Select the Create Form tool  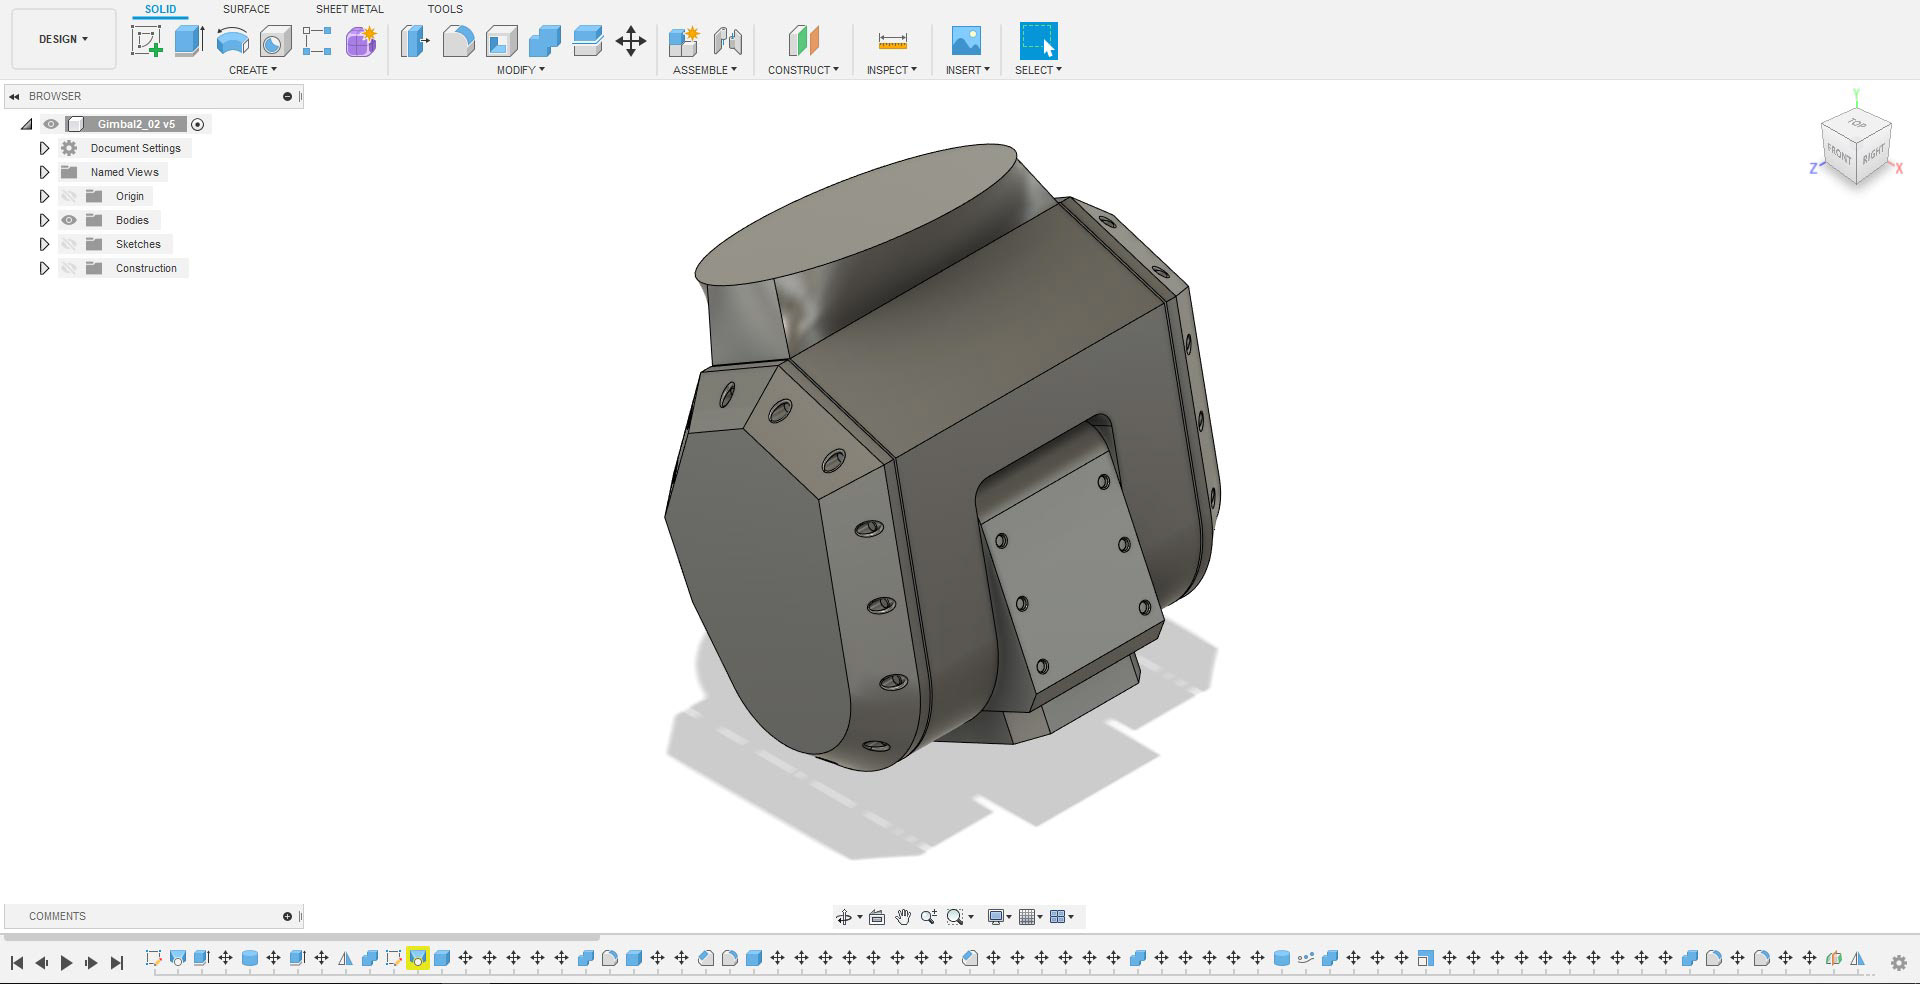(361, 41)
